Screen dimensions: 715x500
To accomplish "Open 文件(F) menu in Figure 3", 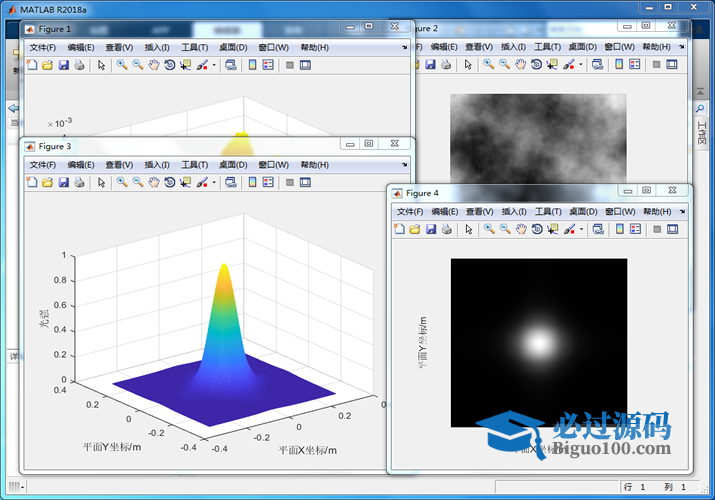I will pyautogui.click(x=43, y=165).
